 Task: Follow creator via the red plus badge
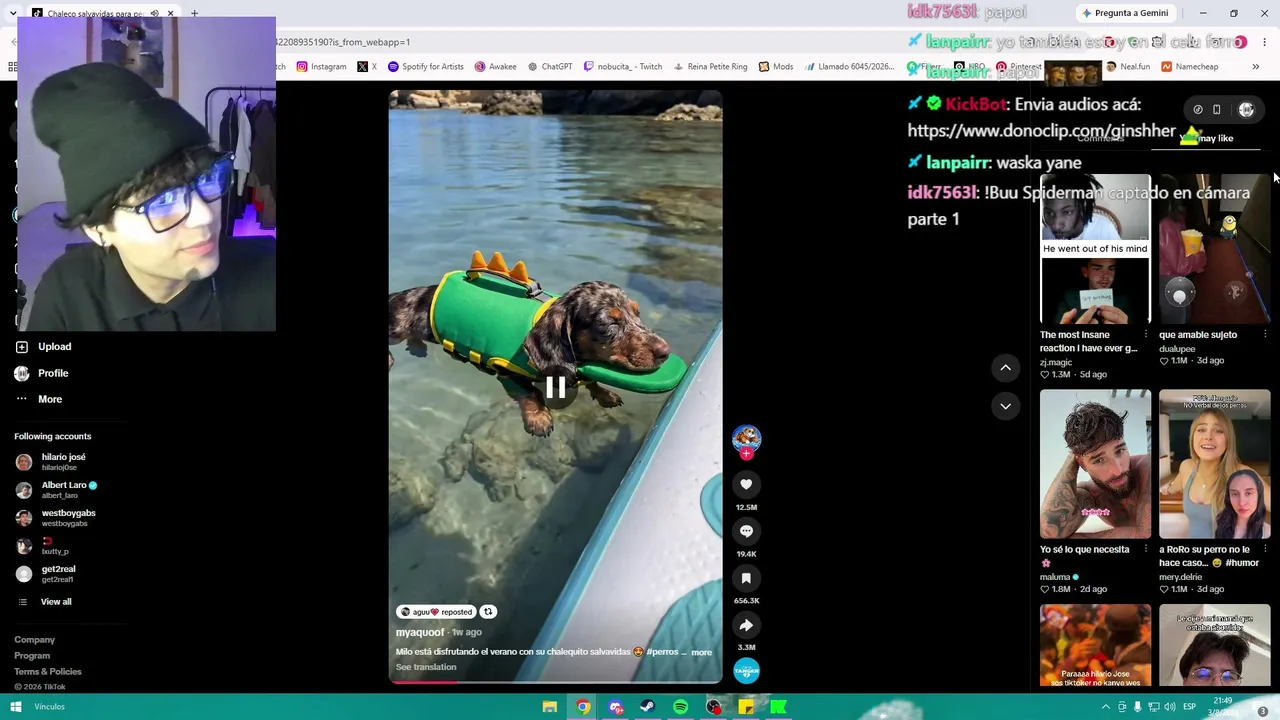pyautogui.click(x=746, y=454)
